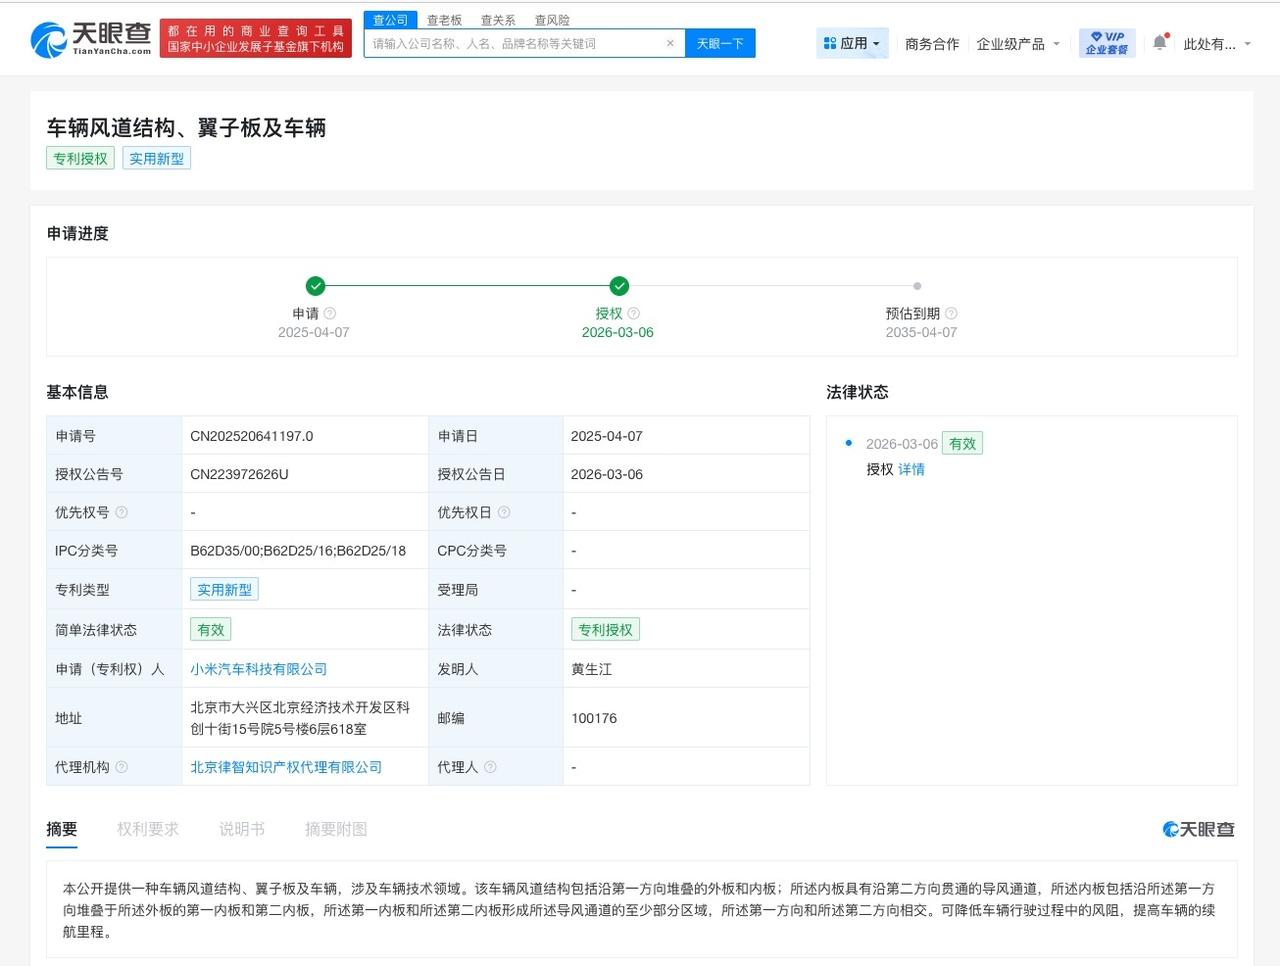Click help icon beside 代理机构 label
The image size is (1280, 966).
coord(122,767)
